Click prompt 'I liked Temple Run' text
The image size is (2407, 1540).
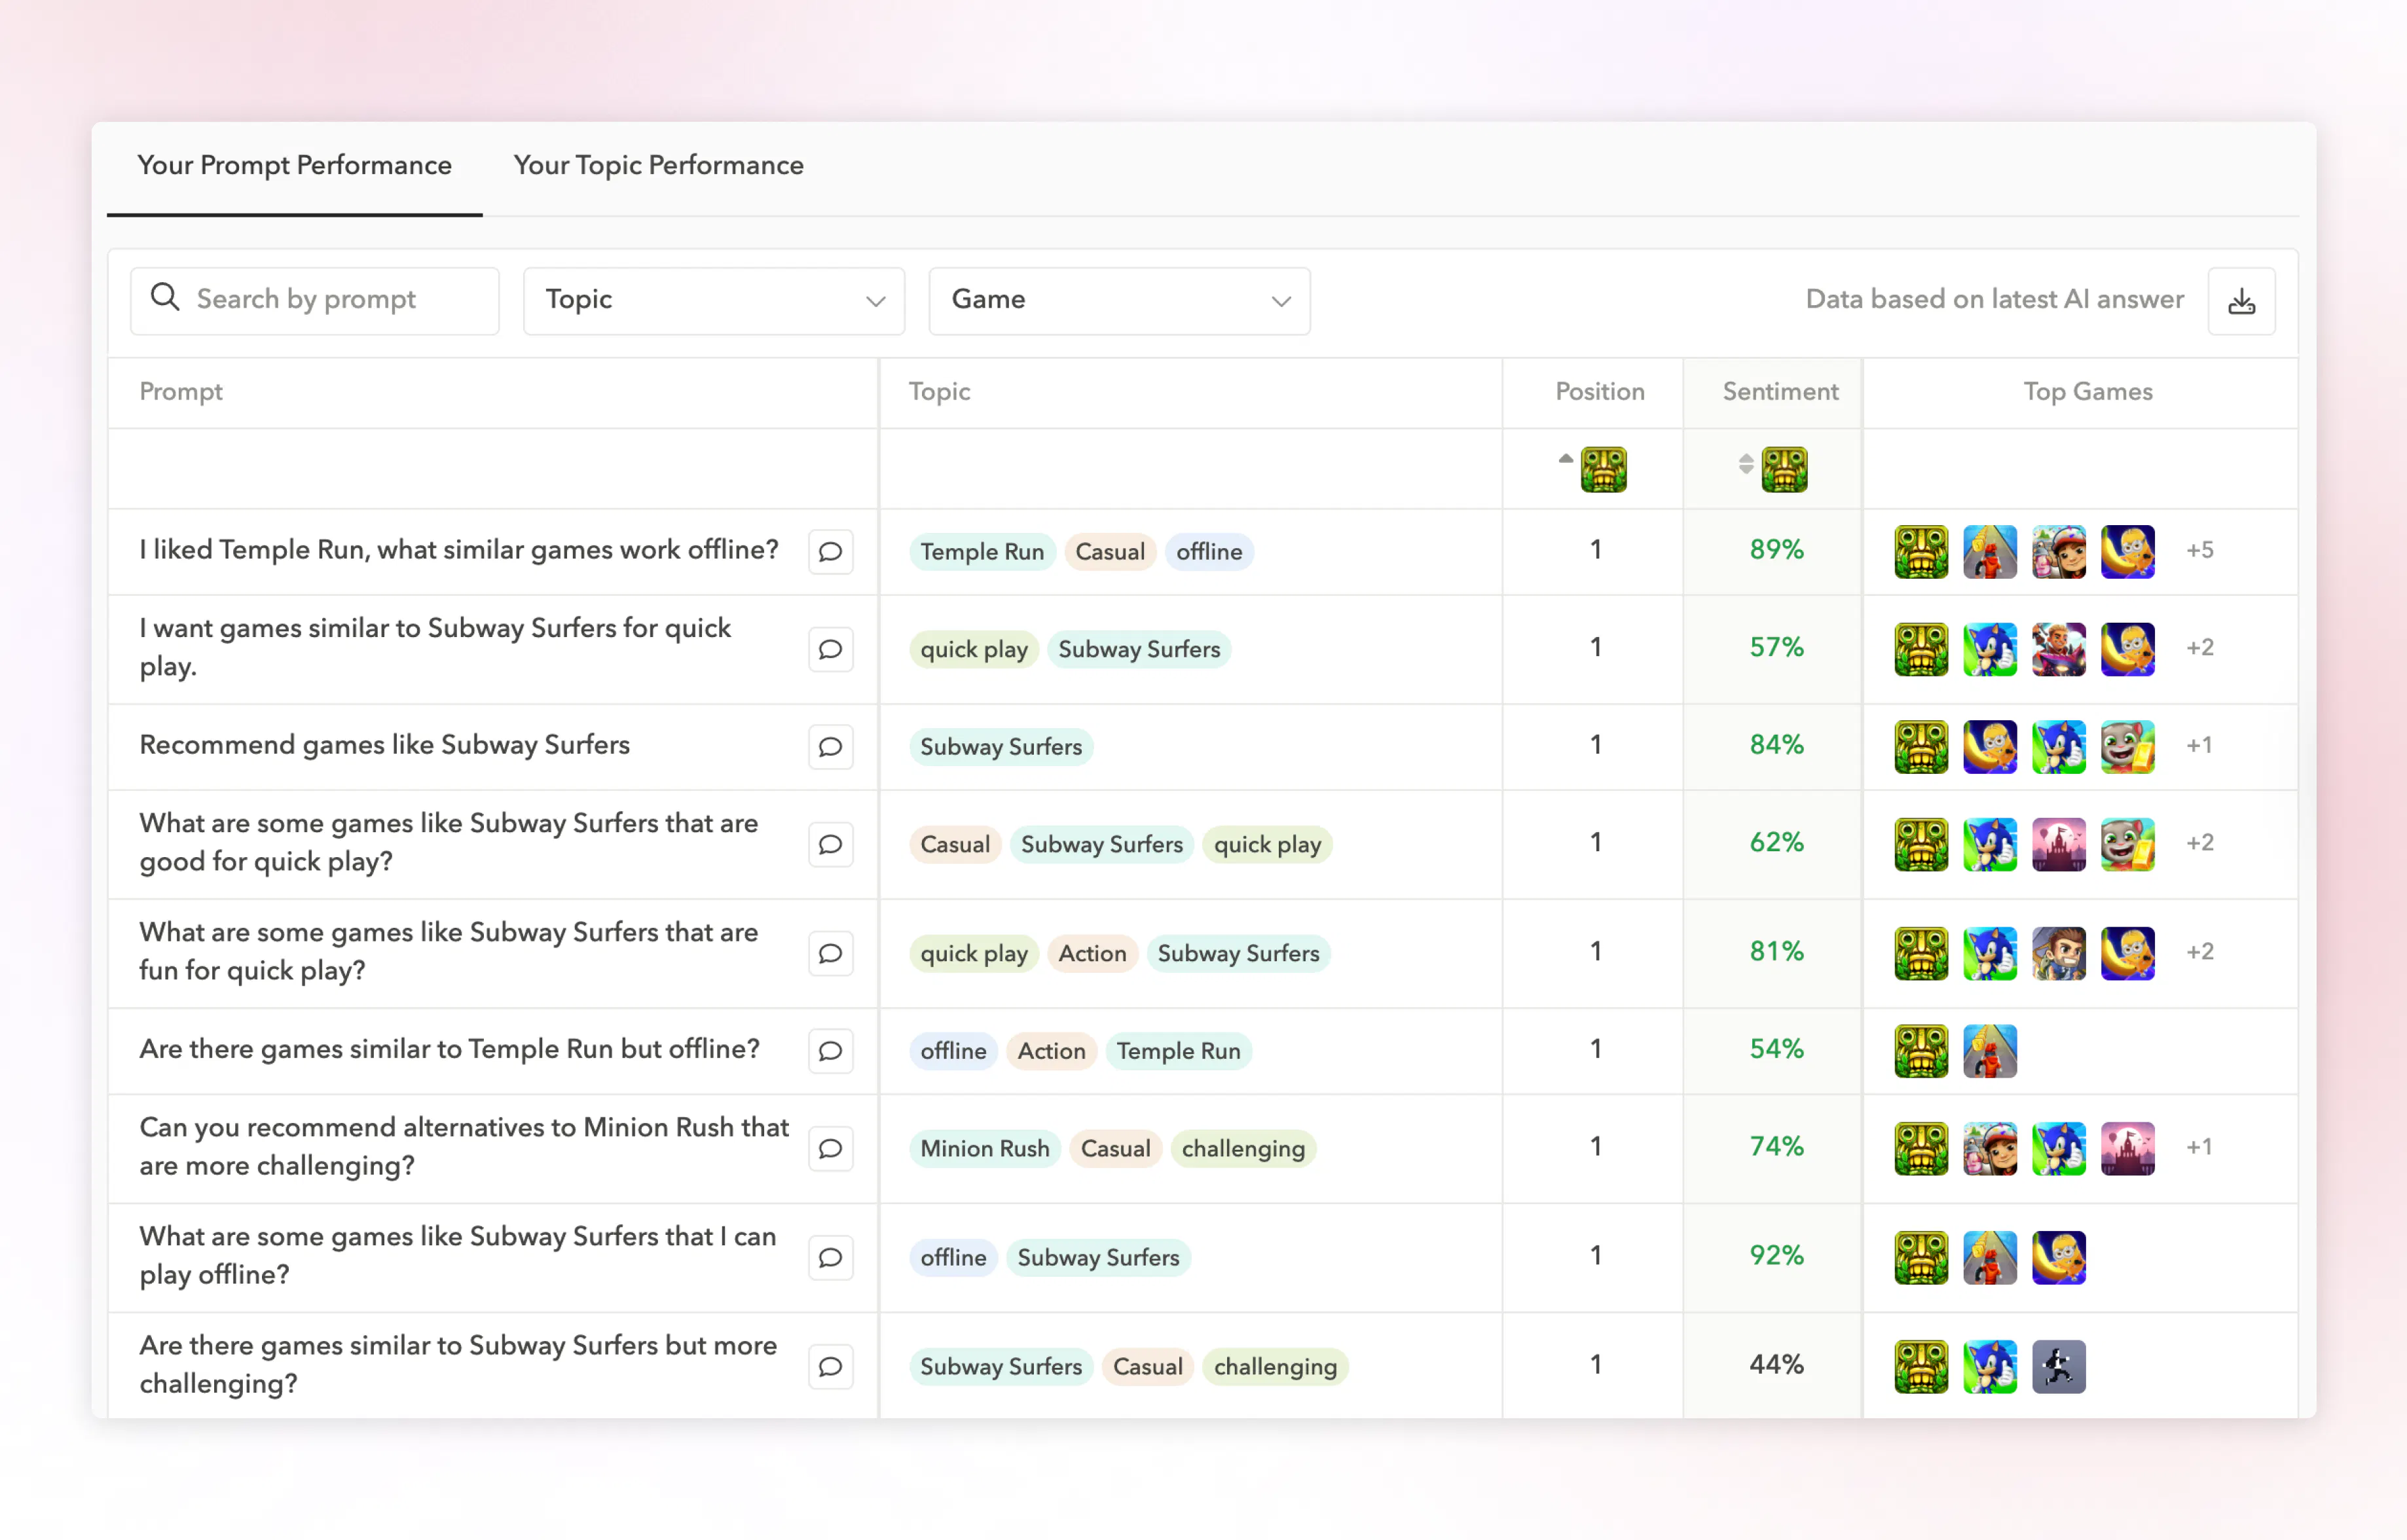pos(458,550)
